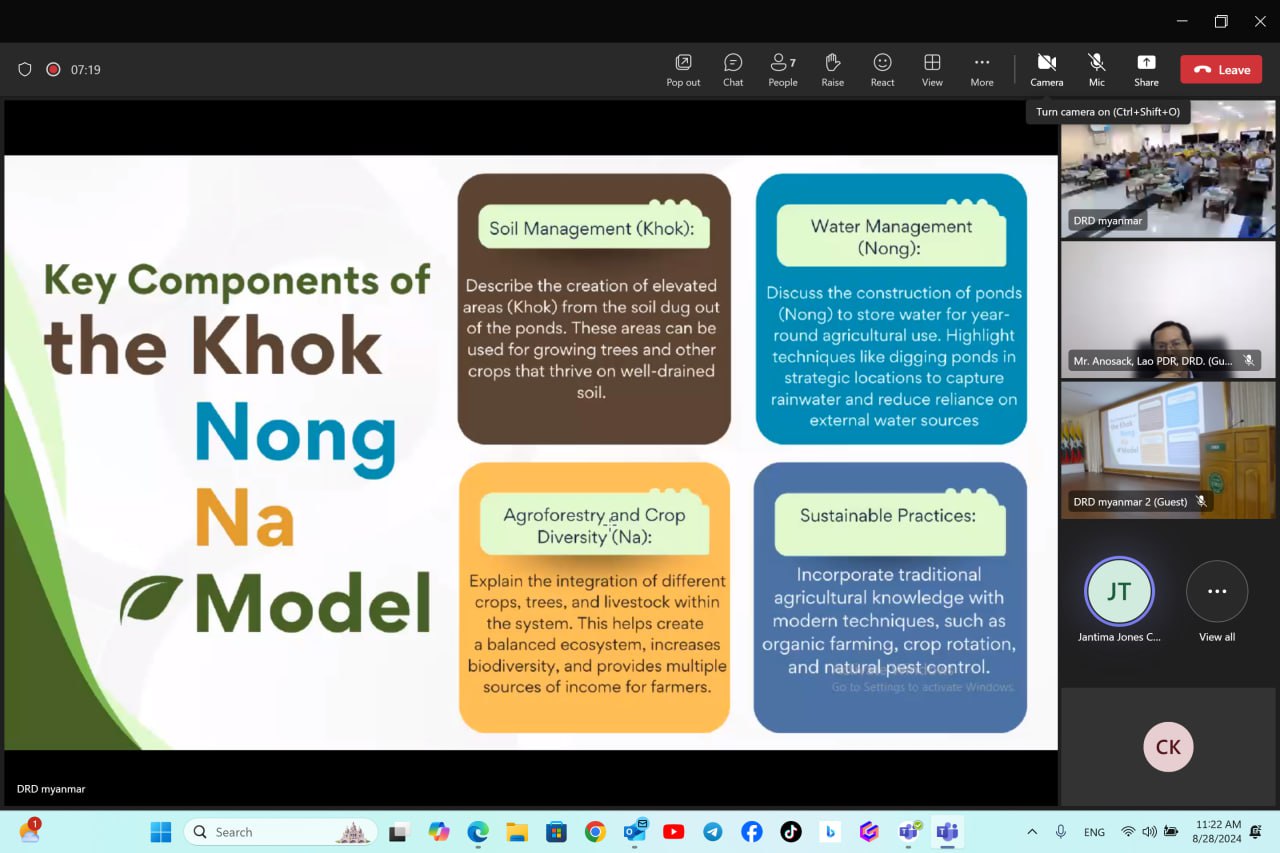The image size is (1280, 853).
Task: Open the People participants list
Action: click(782, 69)
